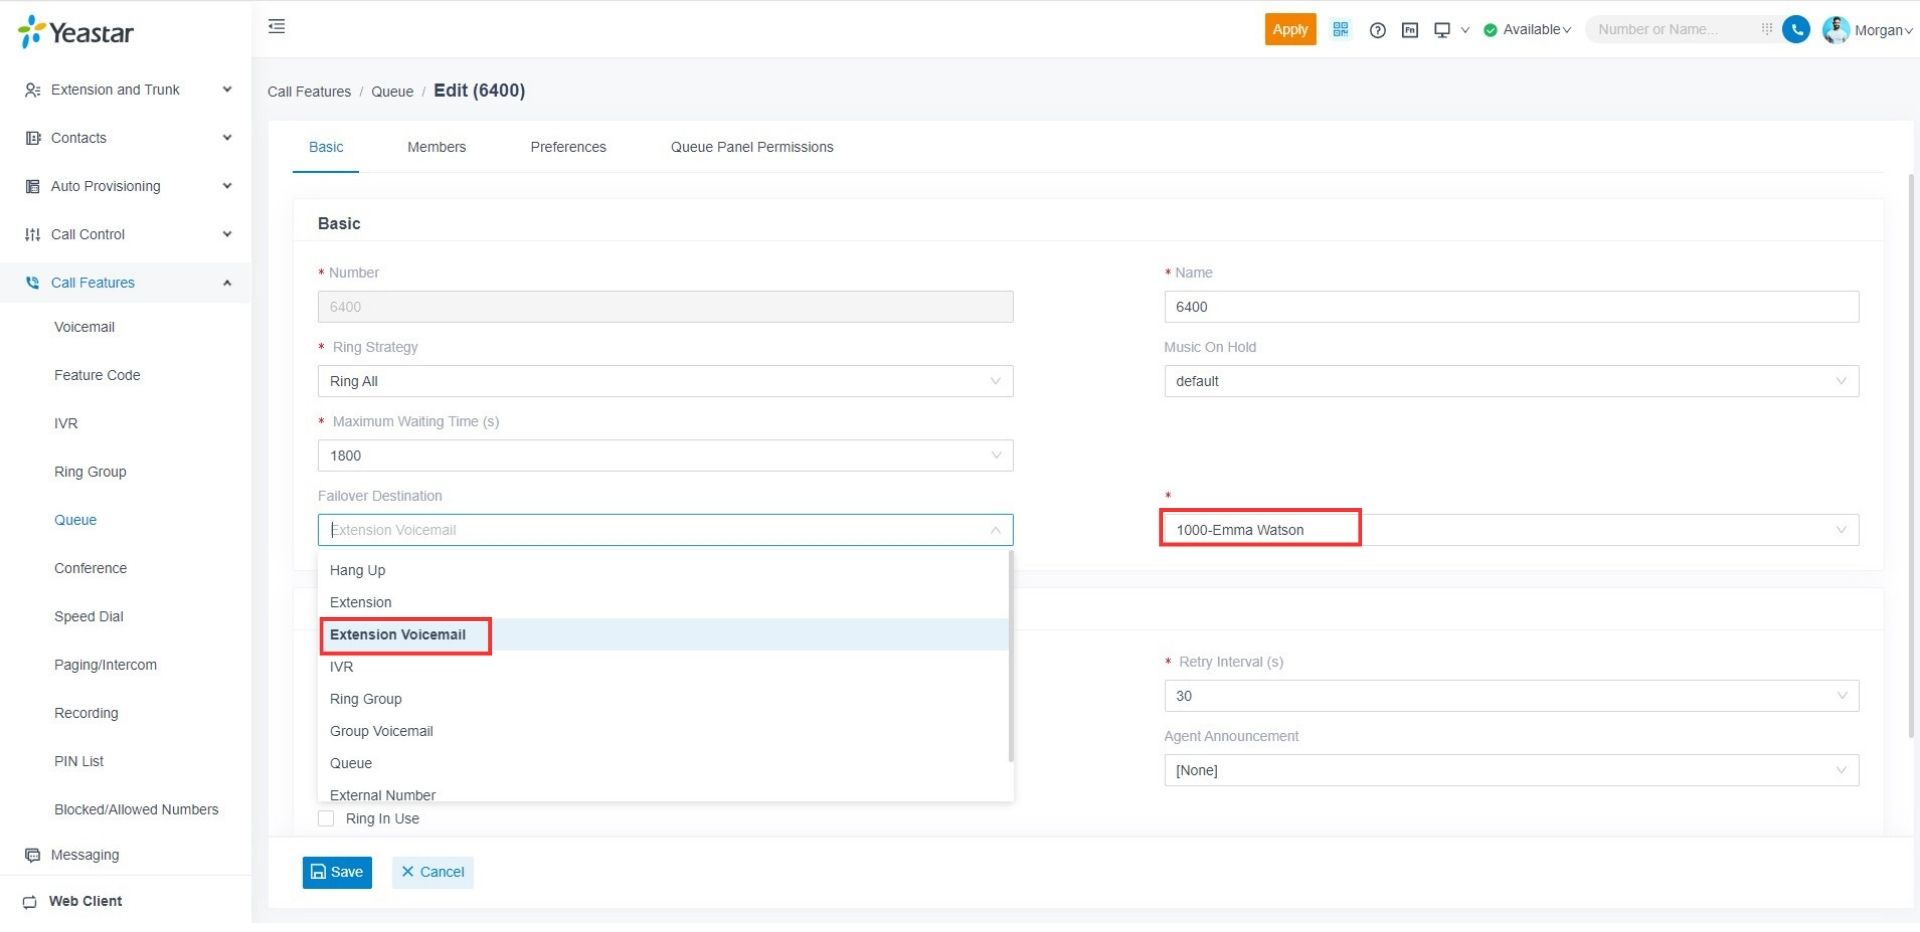Viewport: 1920px width, 932px height.
Task: Open Morgan user avatar menu
Action: click(1835, 30)
